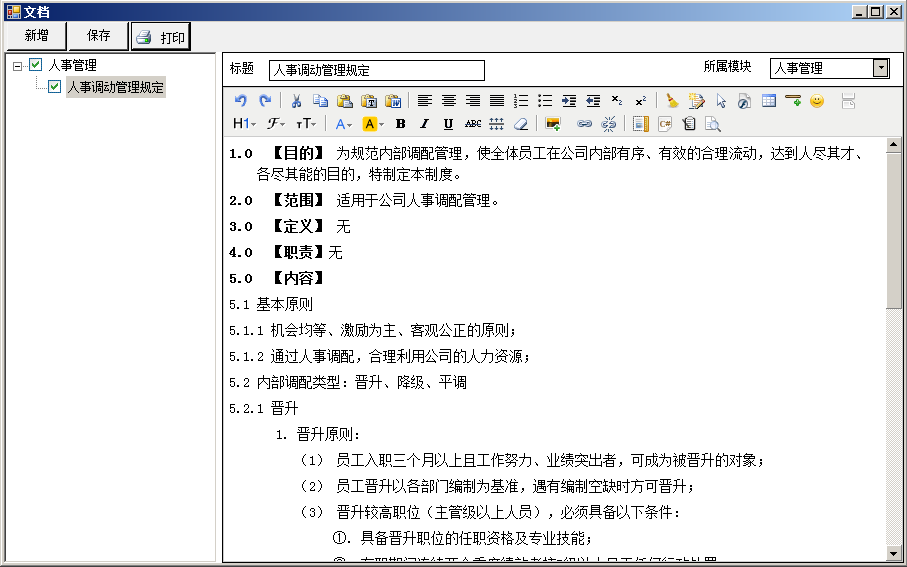
Task: Center align the text
Action: pos(449,101)
